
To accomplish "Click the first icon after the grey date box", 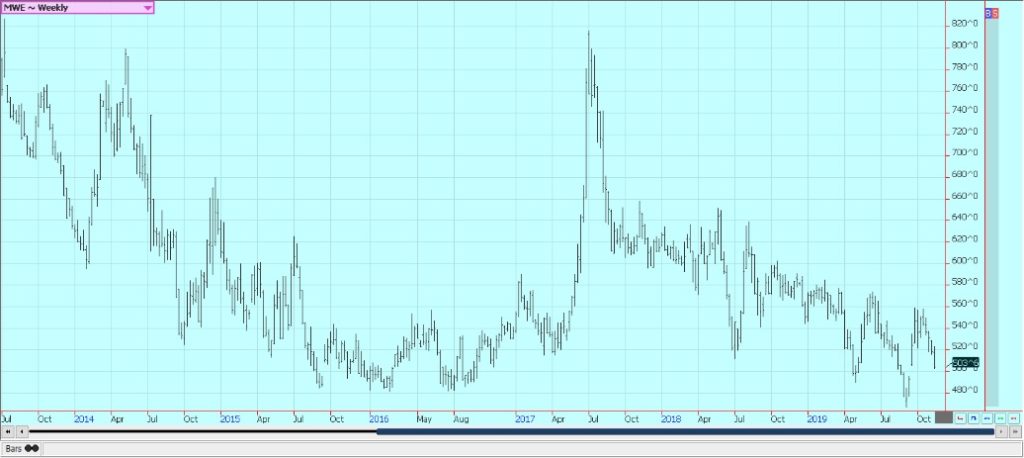I will point(960,418).
